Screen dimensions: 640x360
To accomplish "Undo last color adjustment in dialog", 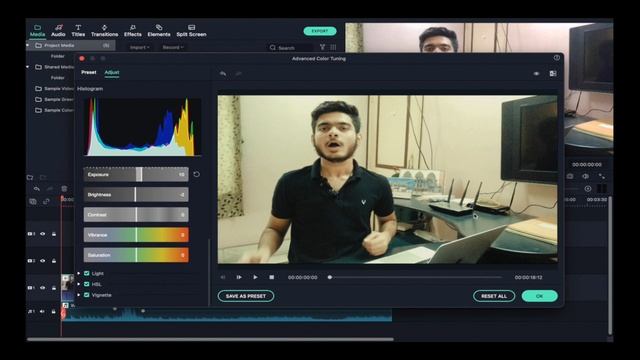I will coord(223,73).
